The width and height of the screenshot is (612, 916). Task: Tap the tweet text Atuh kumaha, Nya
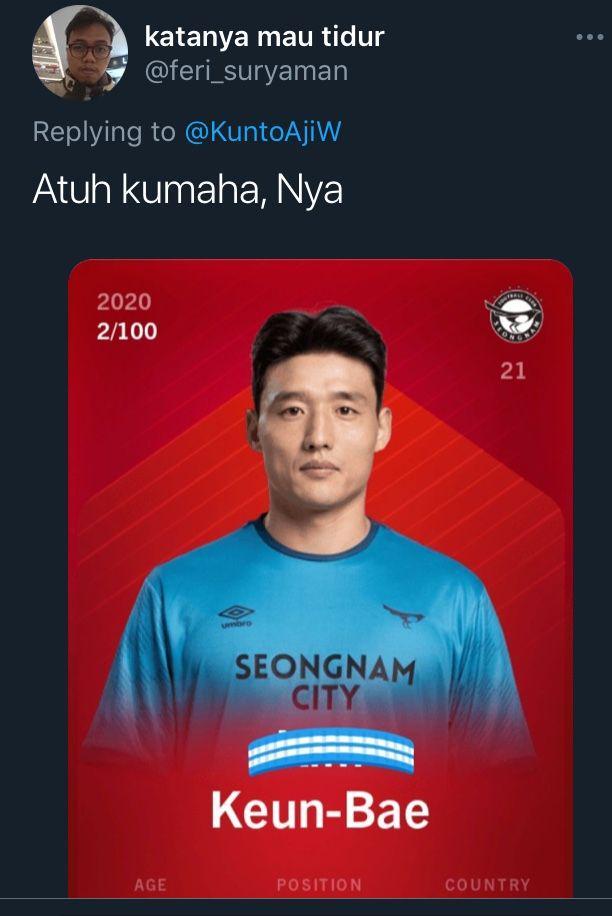pos(187,190)
